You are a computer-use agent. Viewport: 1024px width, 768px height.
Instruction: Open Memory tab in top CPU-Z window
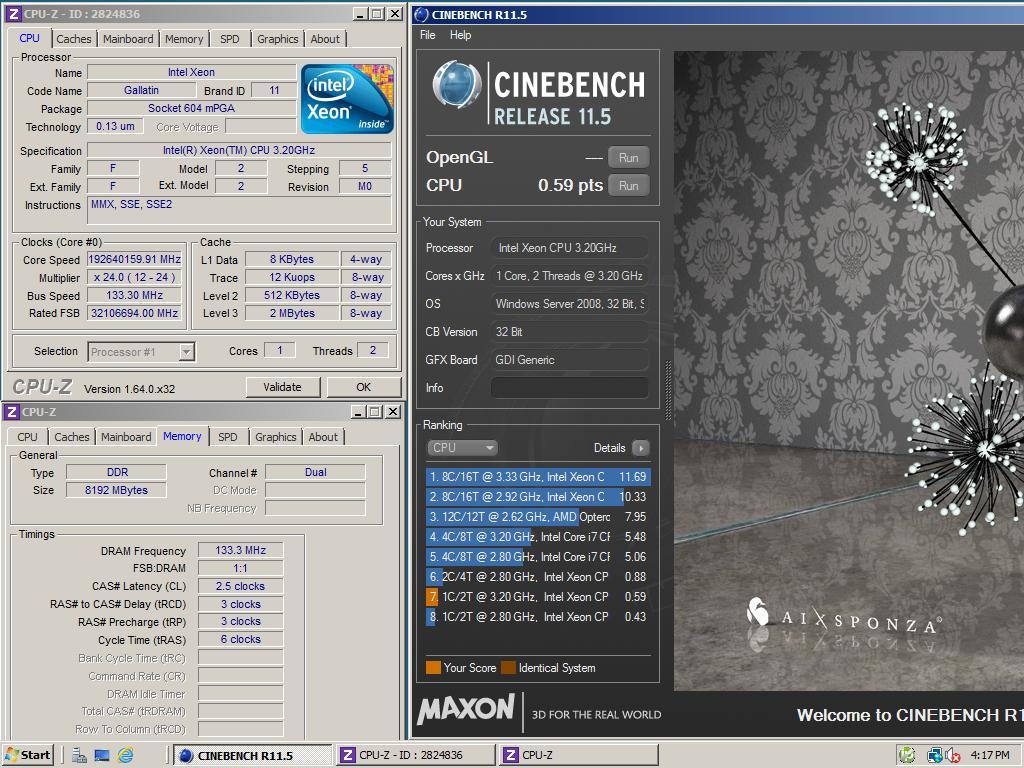pyautogui.click(x=184, y=39)
